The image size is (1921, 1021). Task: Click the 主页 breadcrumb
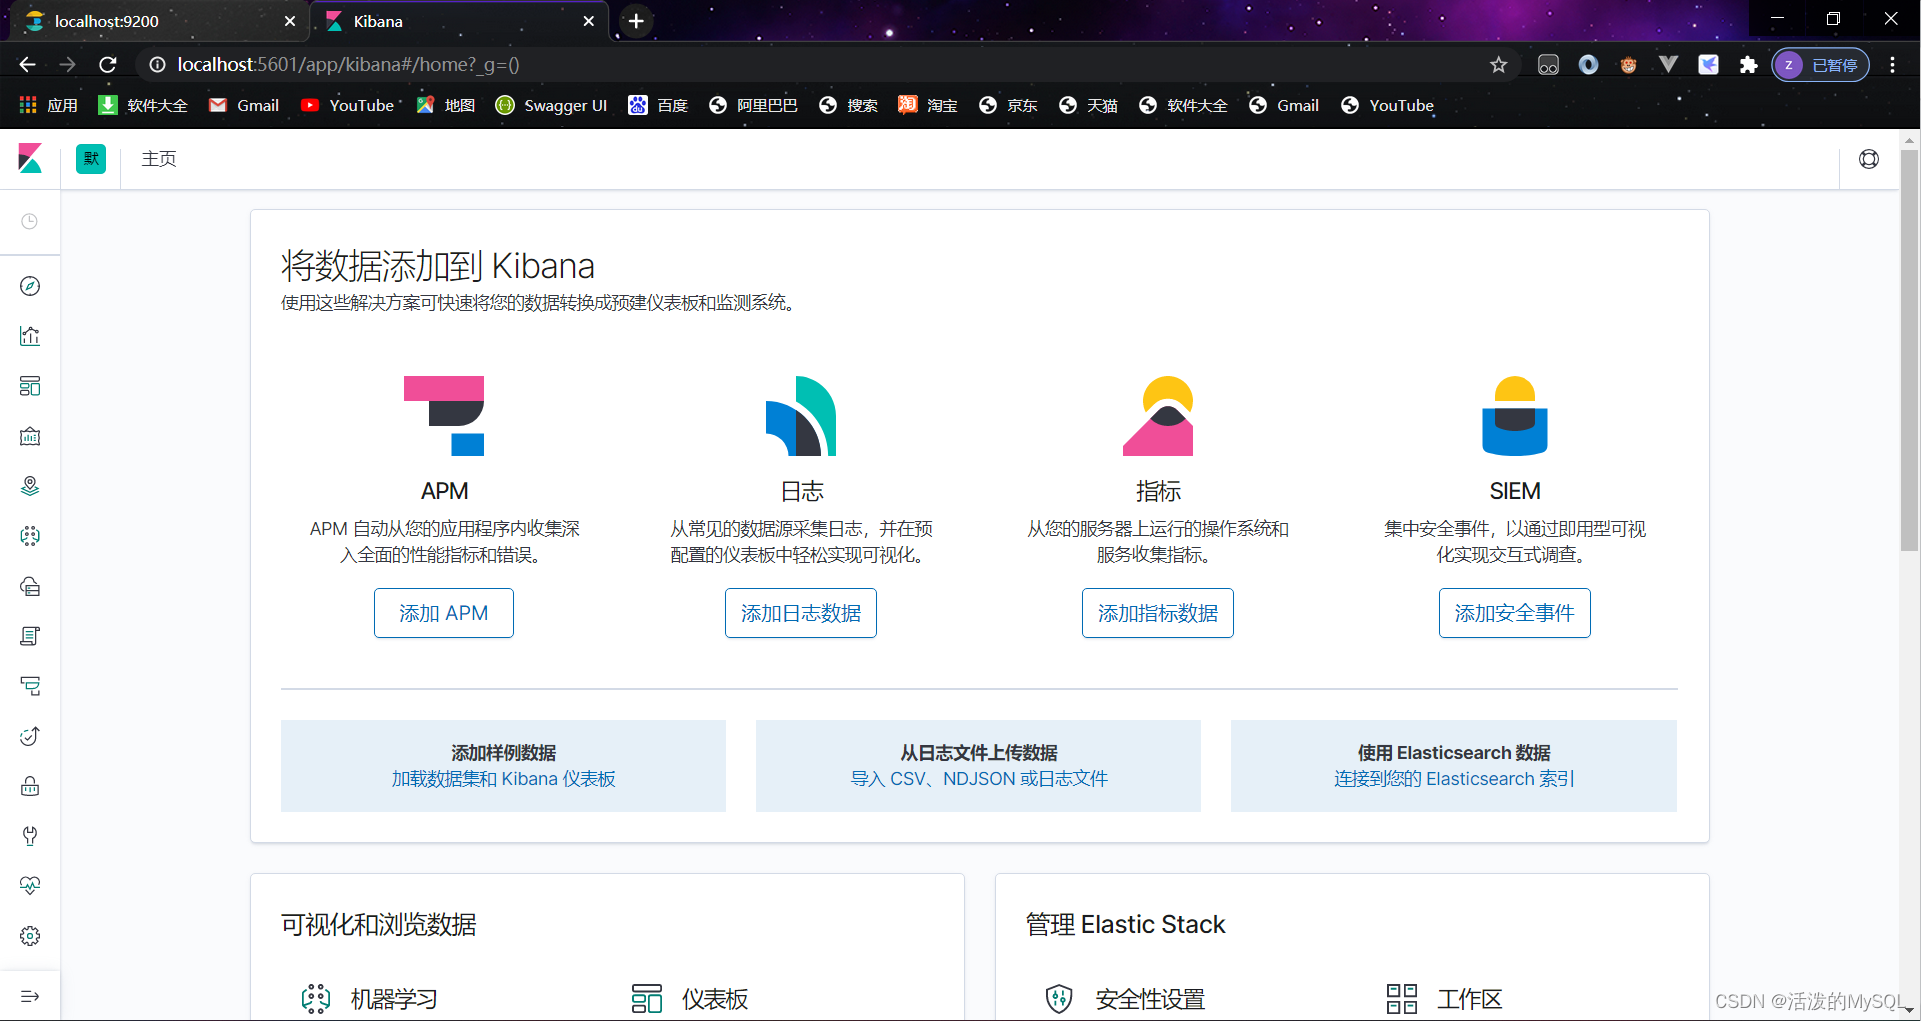[x=159, y=159]
